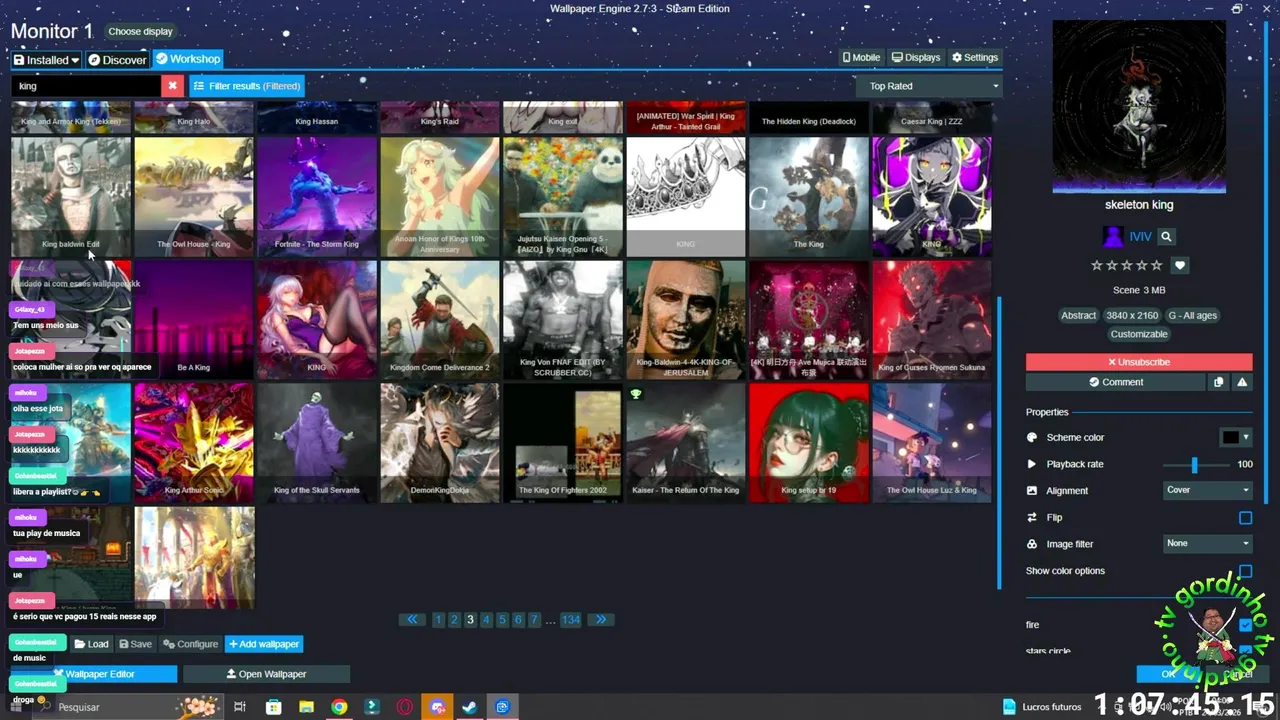Switch to the Discover tab
This screenshot has width=1280, height=720.
pos(117,60)
